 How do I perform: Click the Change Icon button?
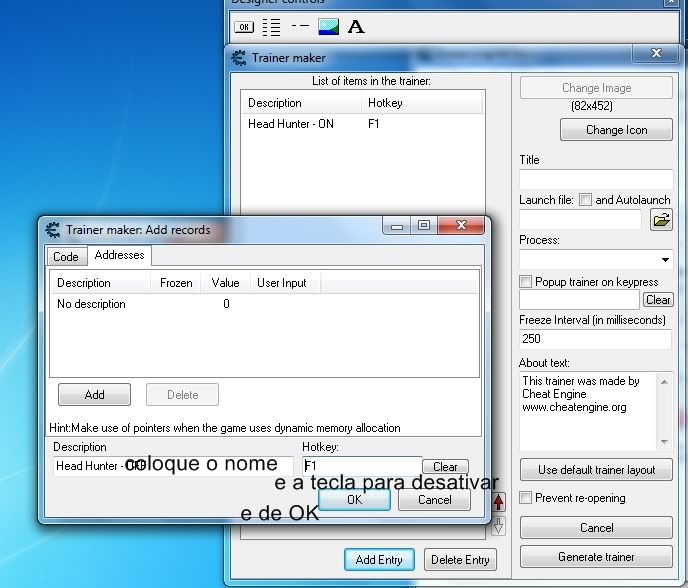click(x=616, y=130)
